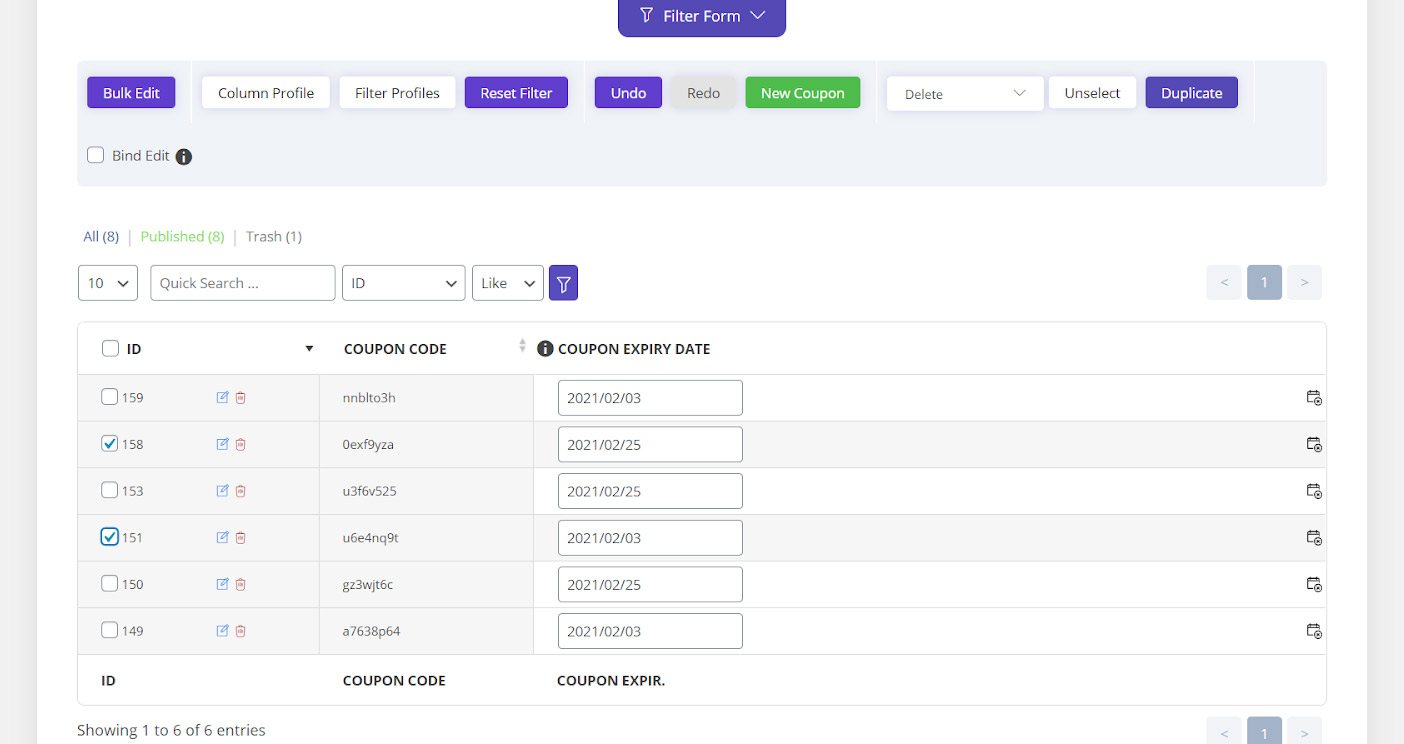Sort by Coupon Code column arrows
Screen dimensions: 1404x744
pyautogui.click(x=522, y=346)
